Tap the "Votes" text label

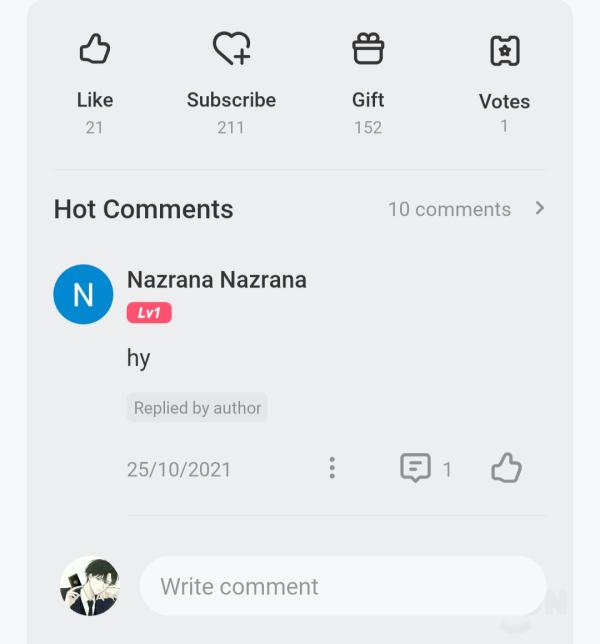[504, 101]
